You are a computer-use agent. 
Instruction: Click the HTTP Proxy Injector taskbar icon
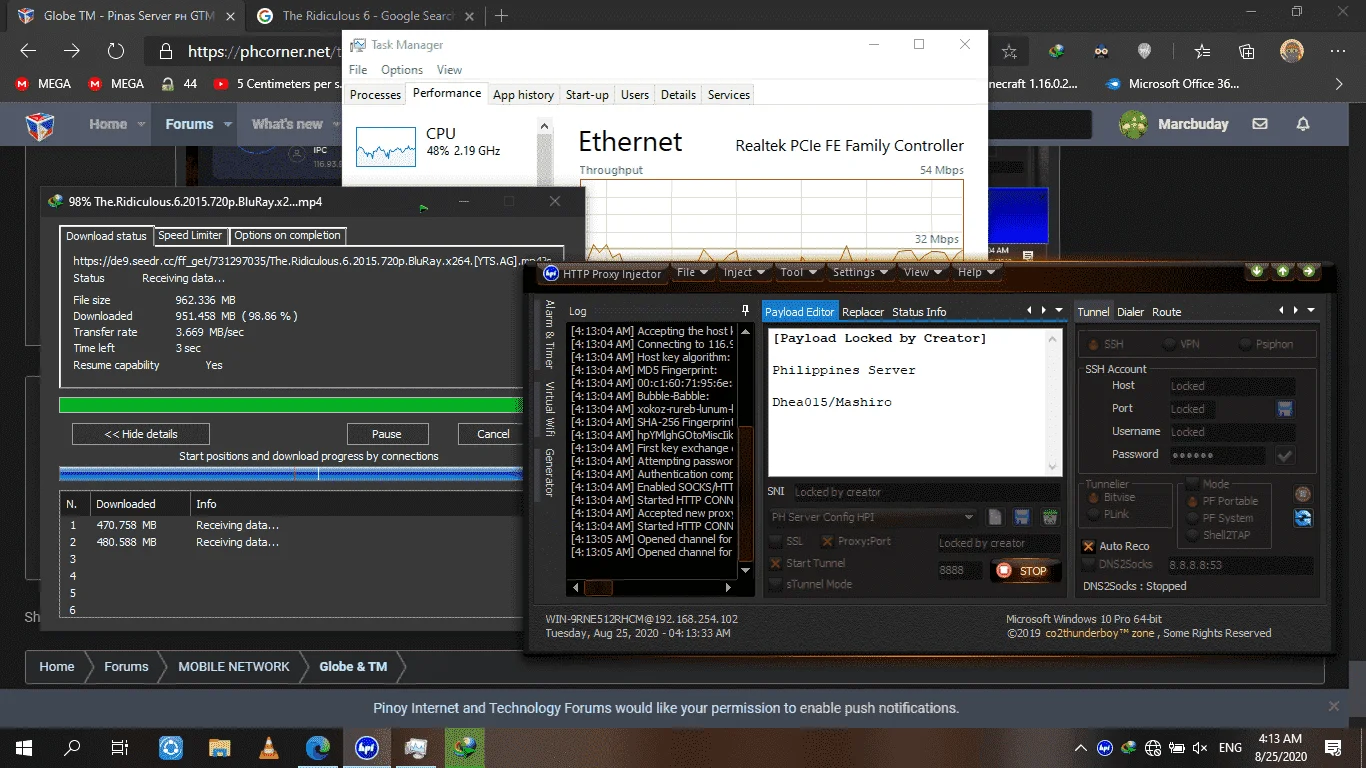367,747
